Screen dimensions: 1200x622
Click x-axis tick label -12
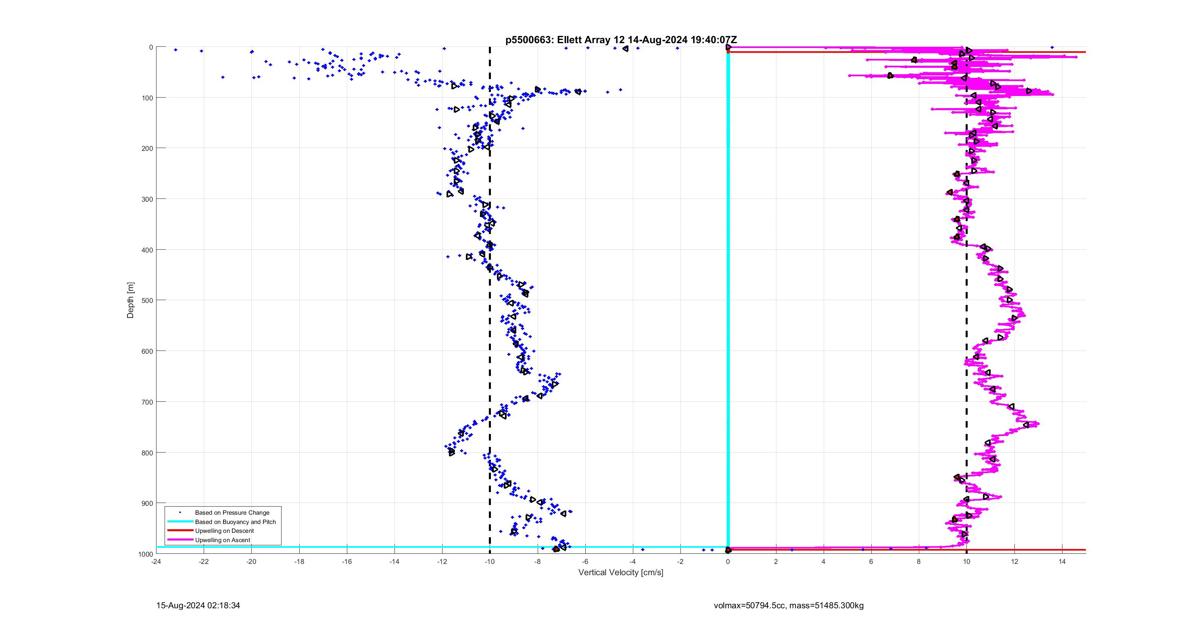point(442,561)
